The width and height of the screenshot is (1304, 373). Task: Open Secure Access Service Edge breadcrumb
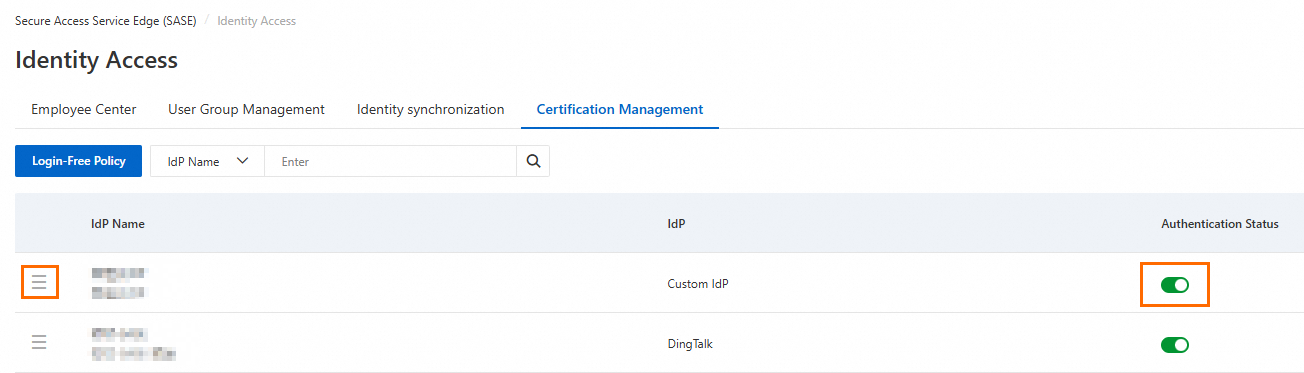click(x=105, y=20)
